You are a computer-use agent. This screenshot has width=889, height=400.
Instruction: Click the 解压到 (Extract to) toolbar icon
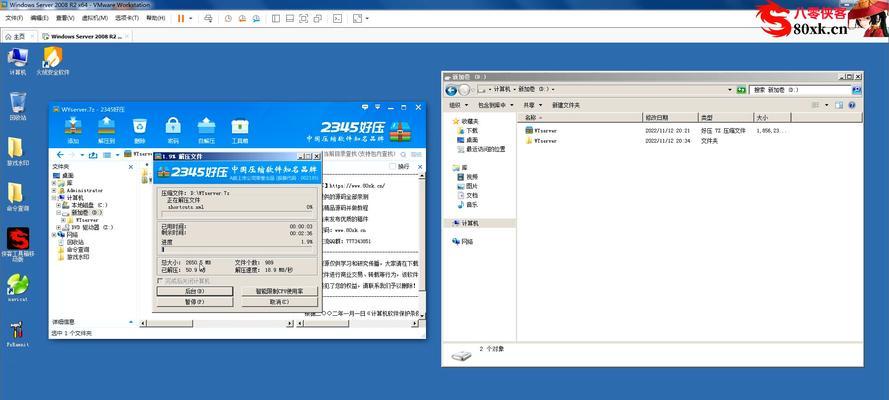[x=106, y=130]
